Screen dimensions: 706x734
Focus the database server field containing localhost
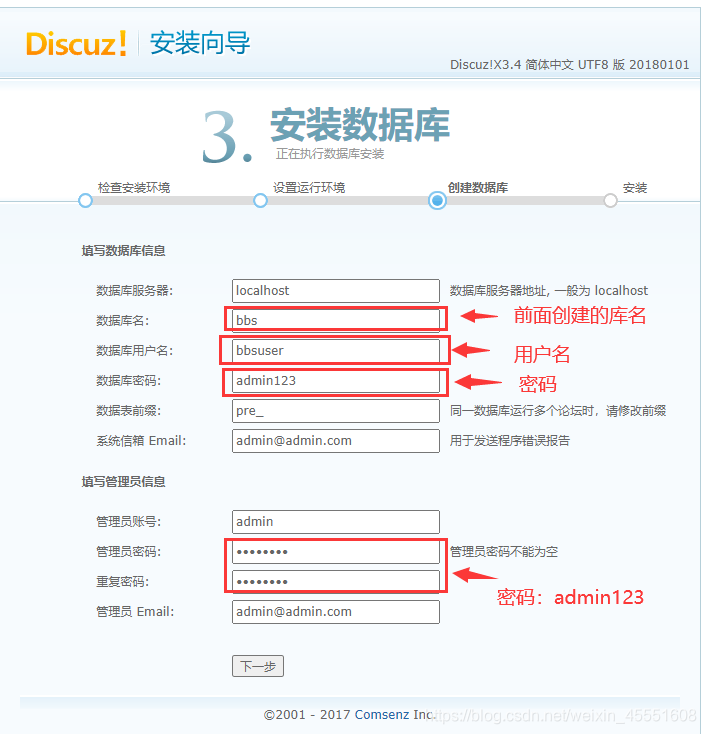point(336,291)
